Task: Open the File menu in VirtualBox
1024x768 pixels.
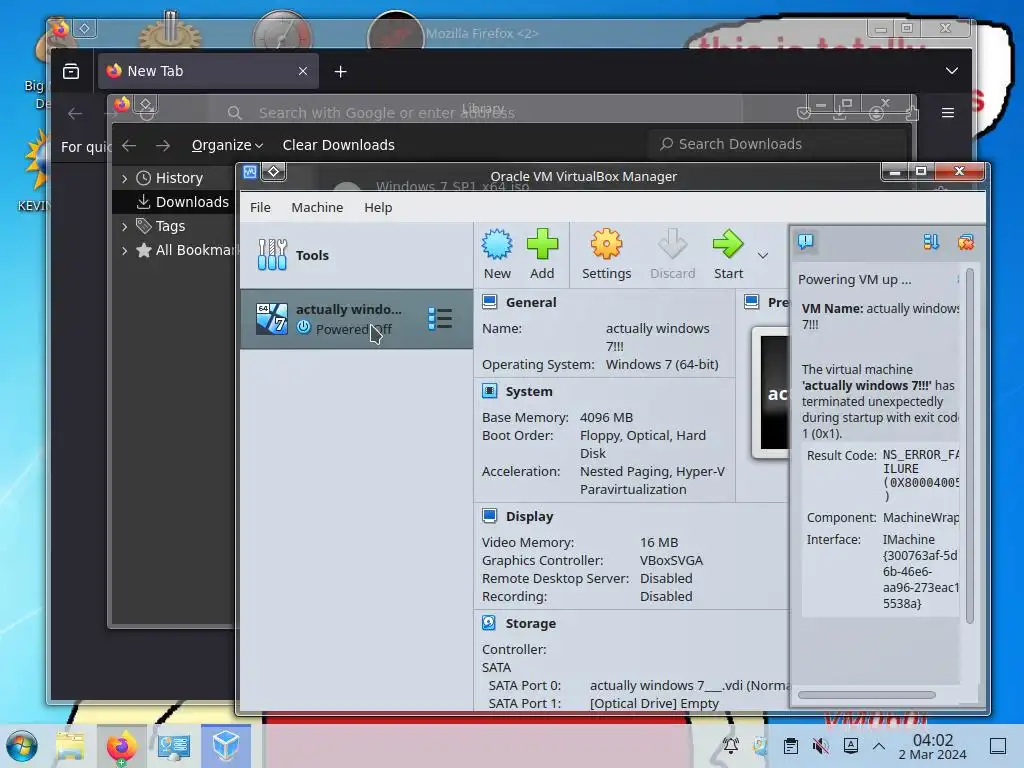Action: point(260,208)
